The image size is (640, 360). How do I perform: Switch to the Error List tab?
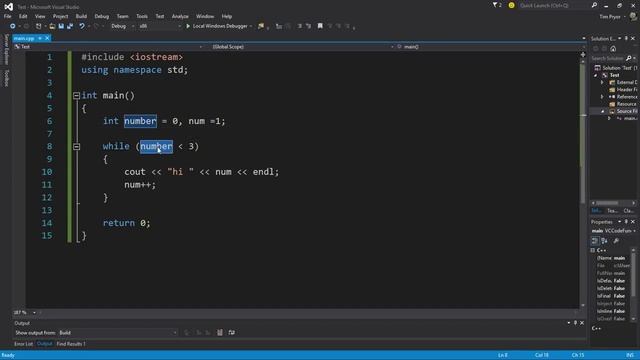pyautogui.click(x=23, y=344)
